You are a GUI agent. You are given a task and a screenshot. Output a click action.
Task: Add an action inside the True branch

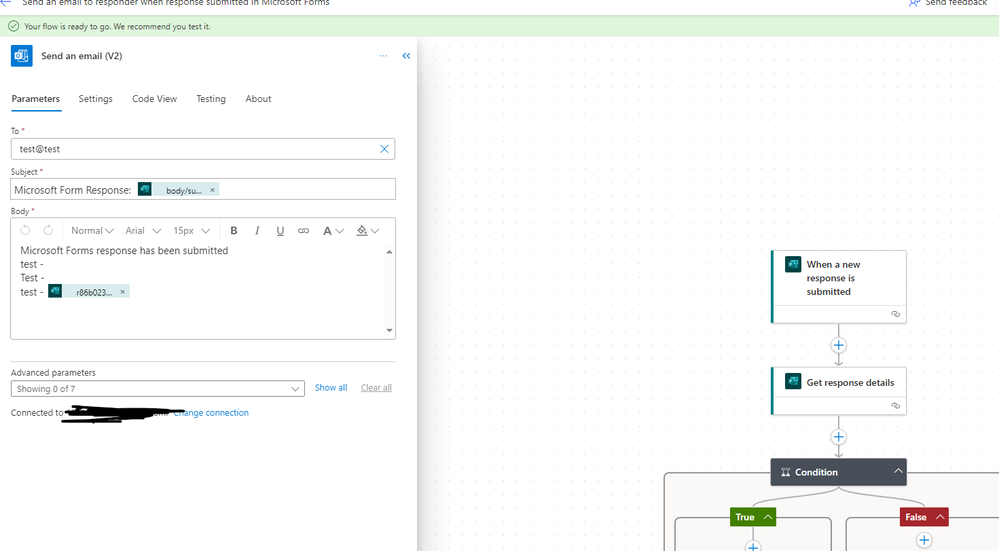753,546
